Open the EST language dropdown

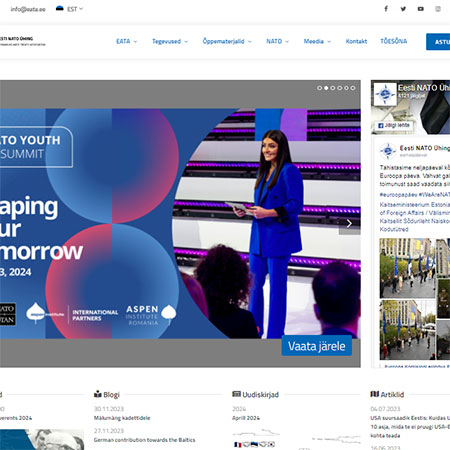[75, 9]
